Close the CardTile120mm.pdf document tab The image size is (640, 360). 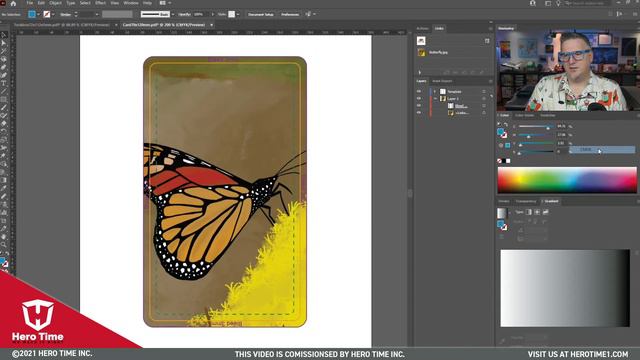tap(211, 25)
